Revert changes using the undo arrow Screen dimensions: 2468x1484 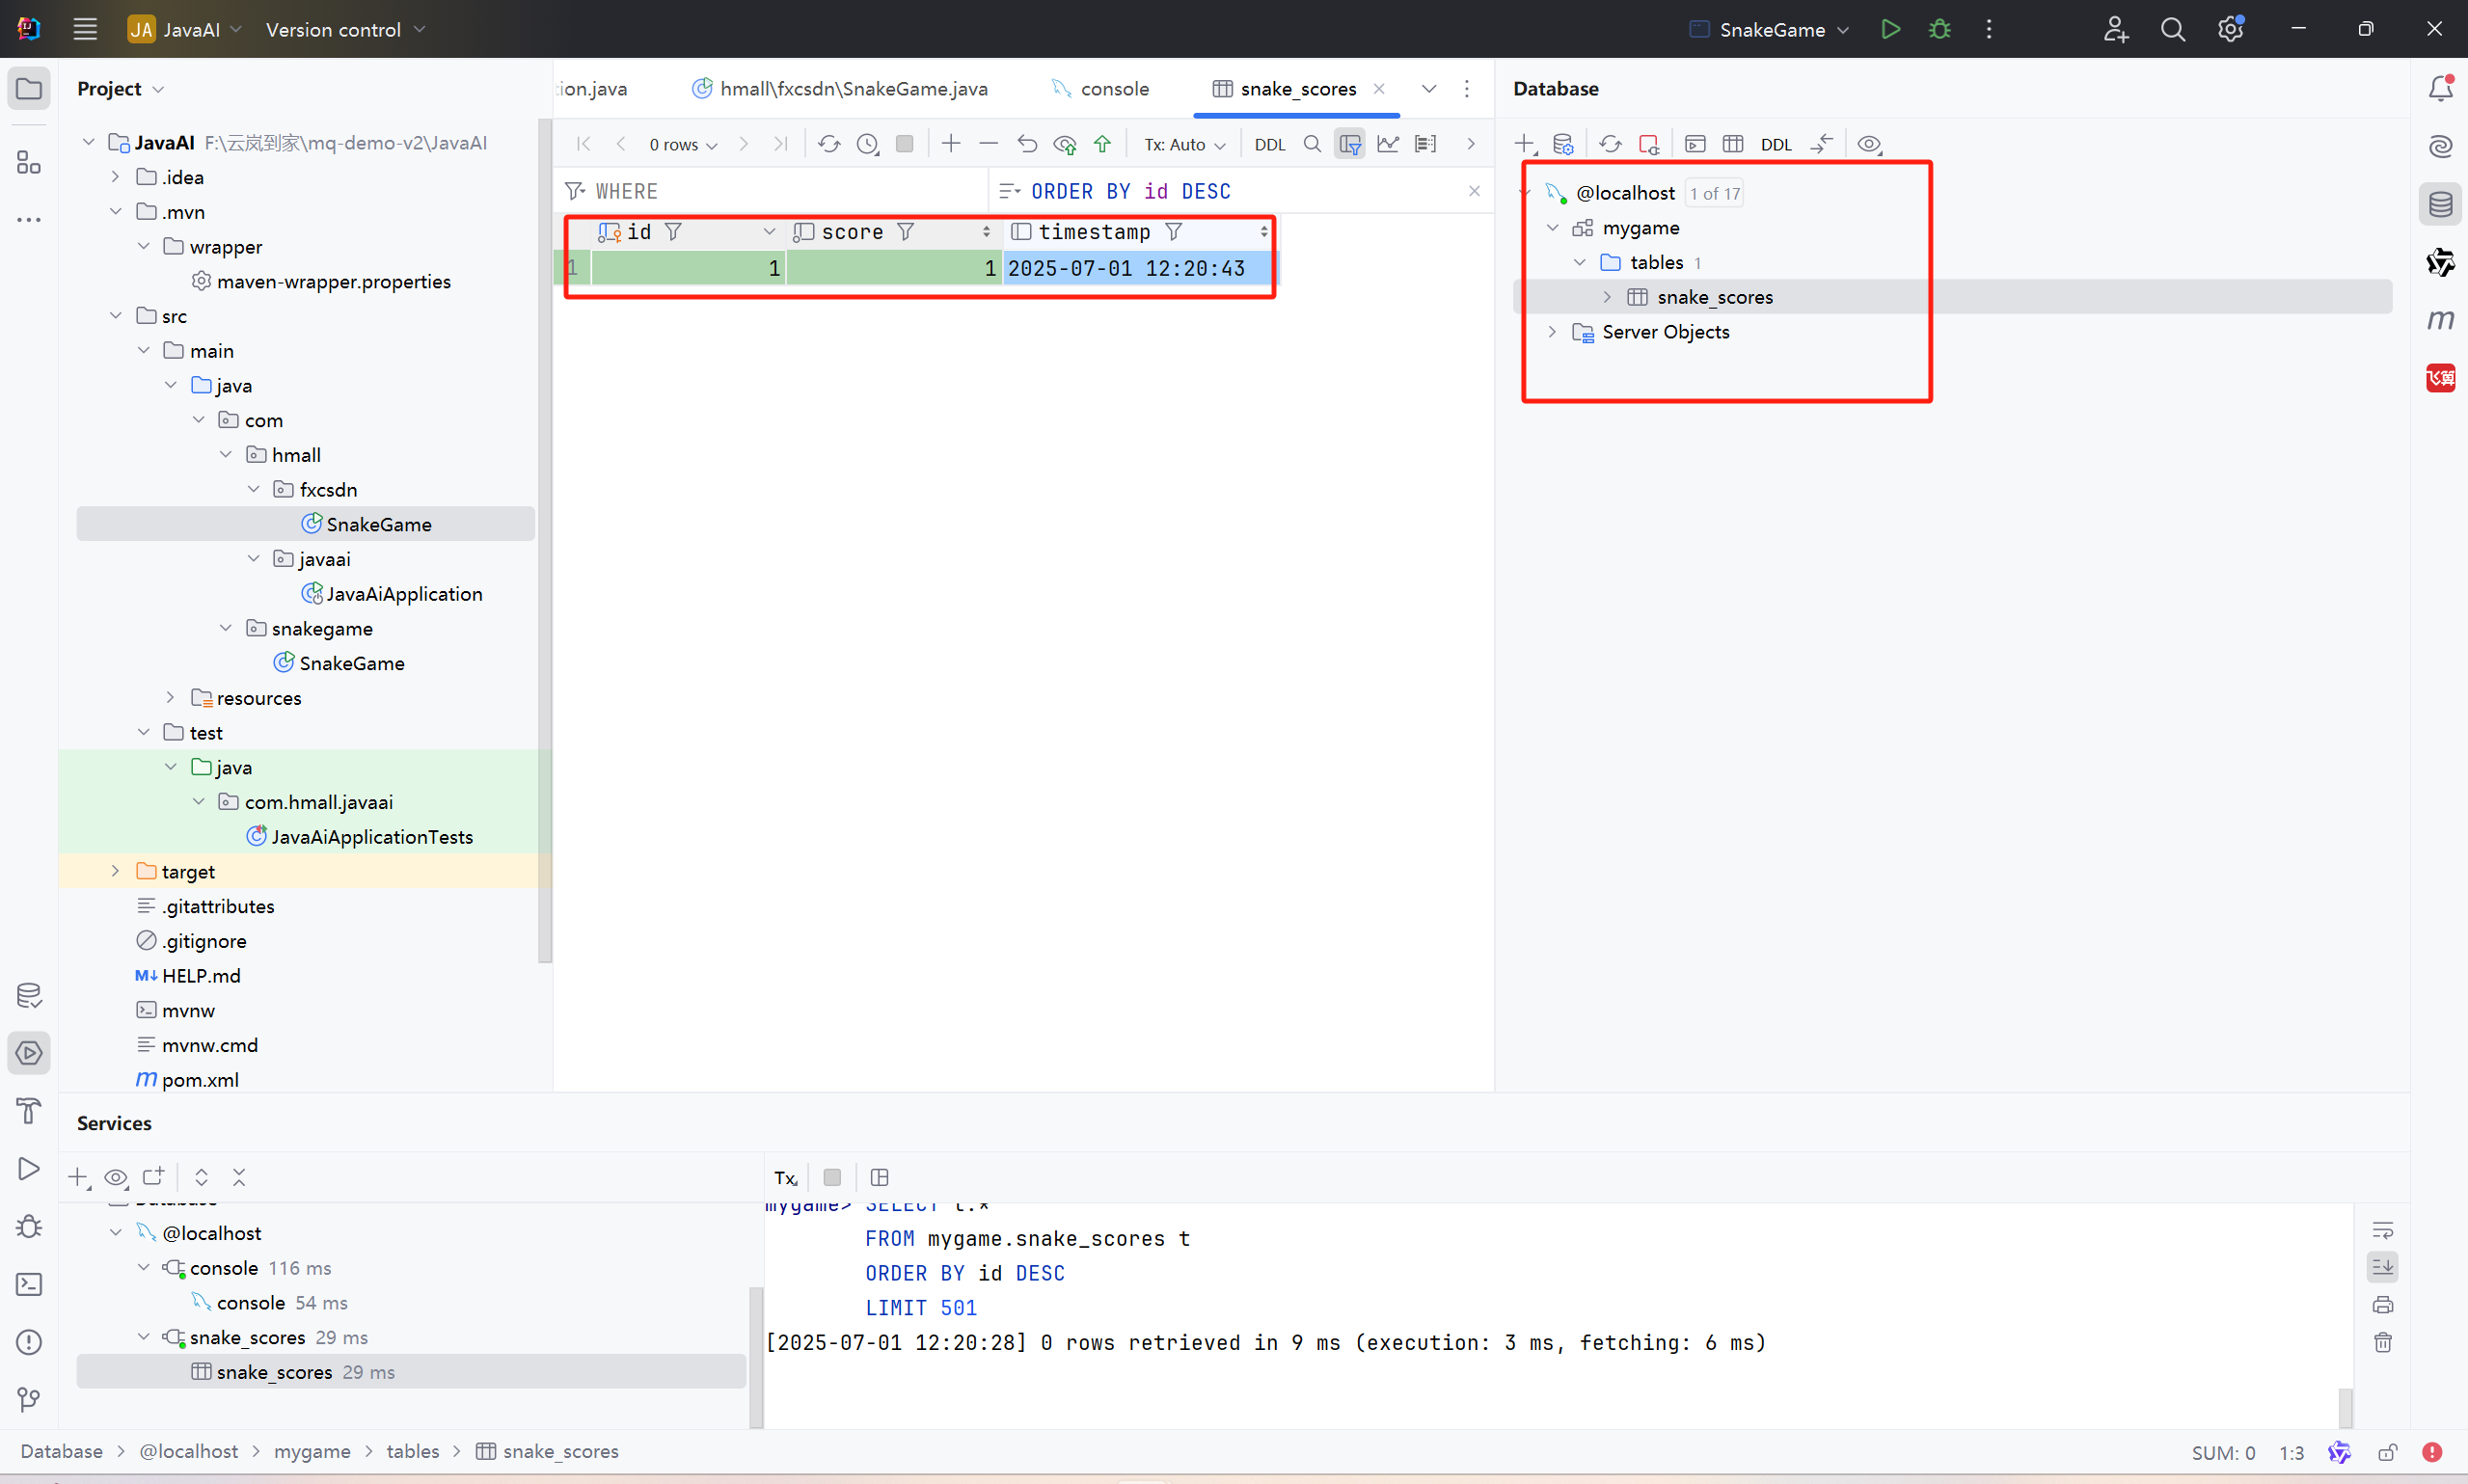[x=1027, y=144]
